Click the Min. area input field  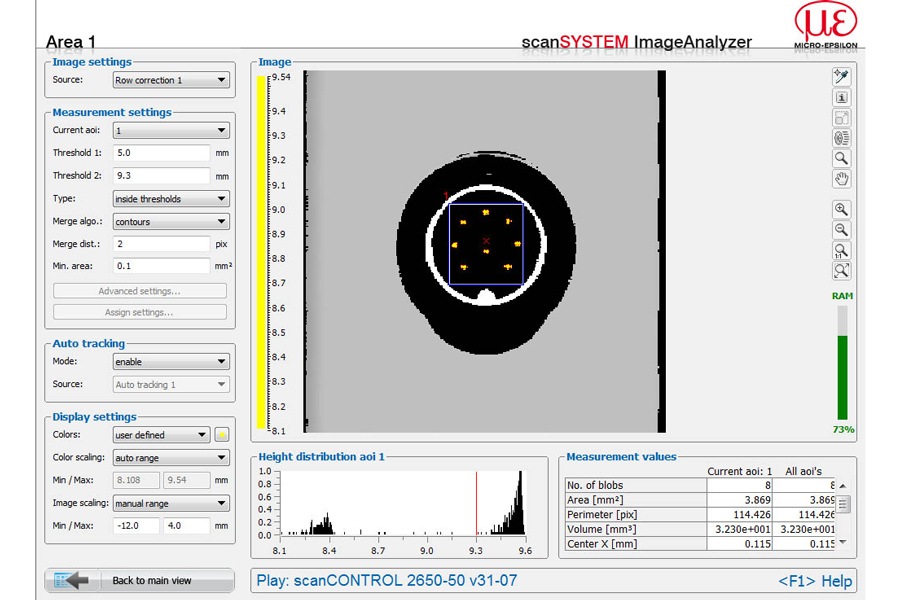161,266
